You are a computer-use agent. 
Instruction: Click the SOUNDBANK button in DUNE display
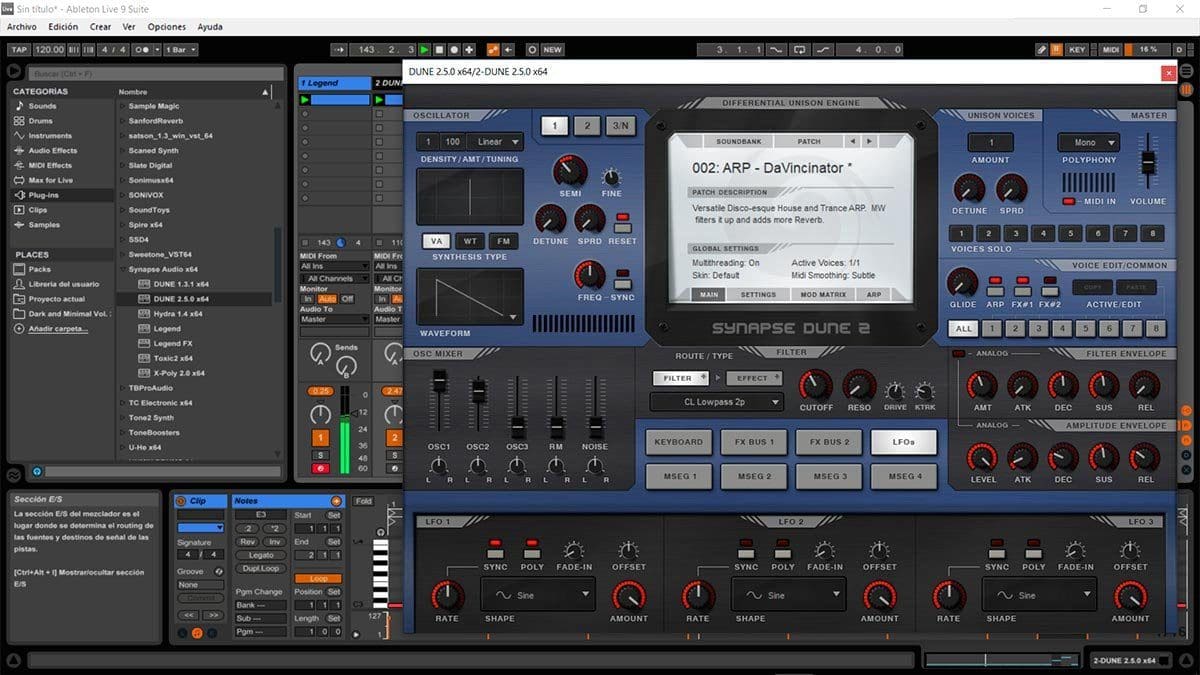pos(738,141)
